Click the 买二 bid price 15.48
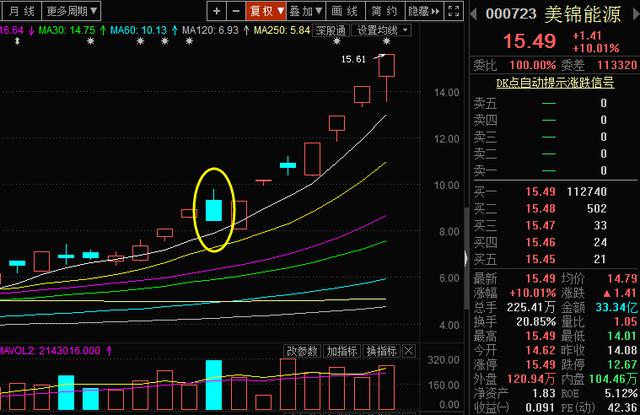 pyautogui.click(x=540, y=209)
